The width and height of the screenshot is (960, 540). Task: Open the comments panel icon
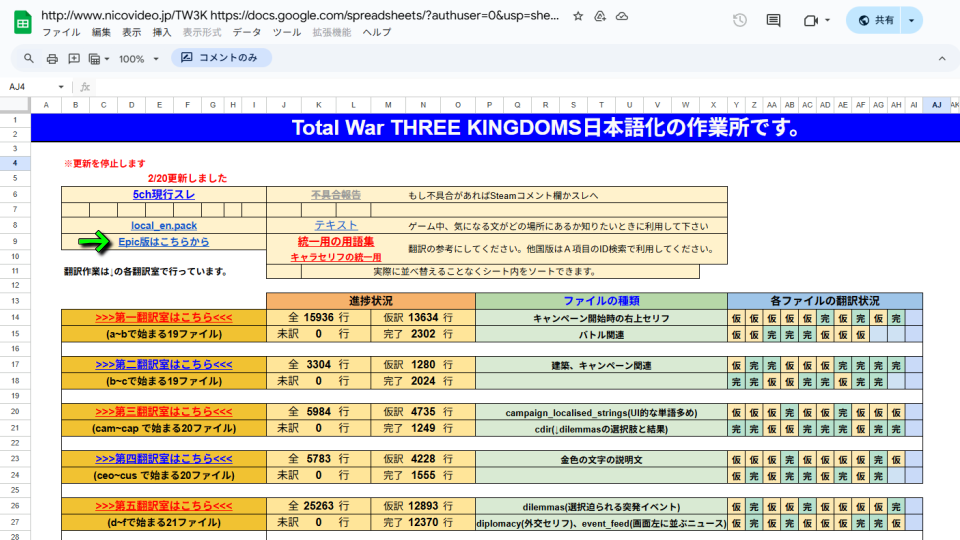click(x=773, y=20)
